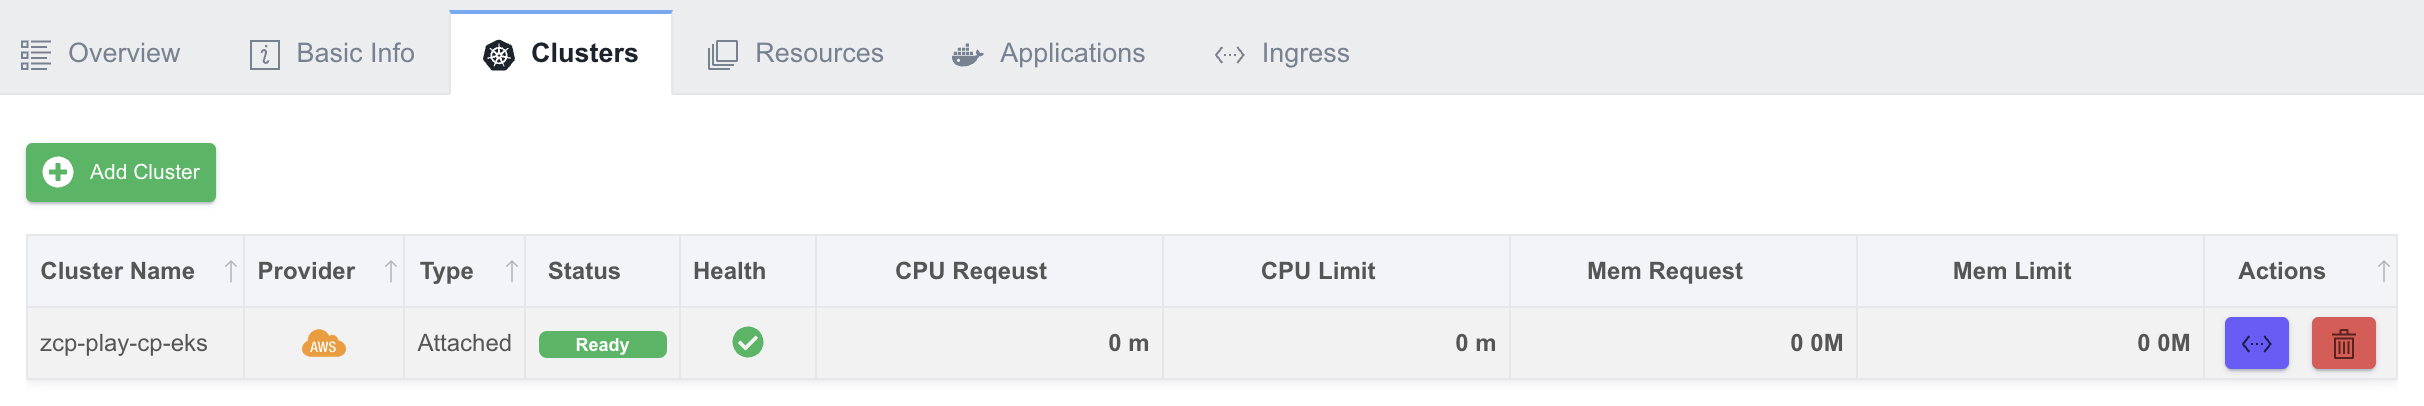Click the green health checkmark icon

(748, 342)
